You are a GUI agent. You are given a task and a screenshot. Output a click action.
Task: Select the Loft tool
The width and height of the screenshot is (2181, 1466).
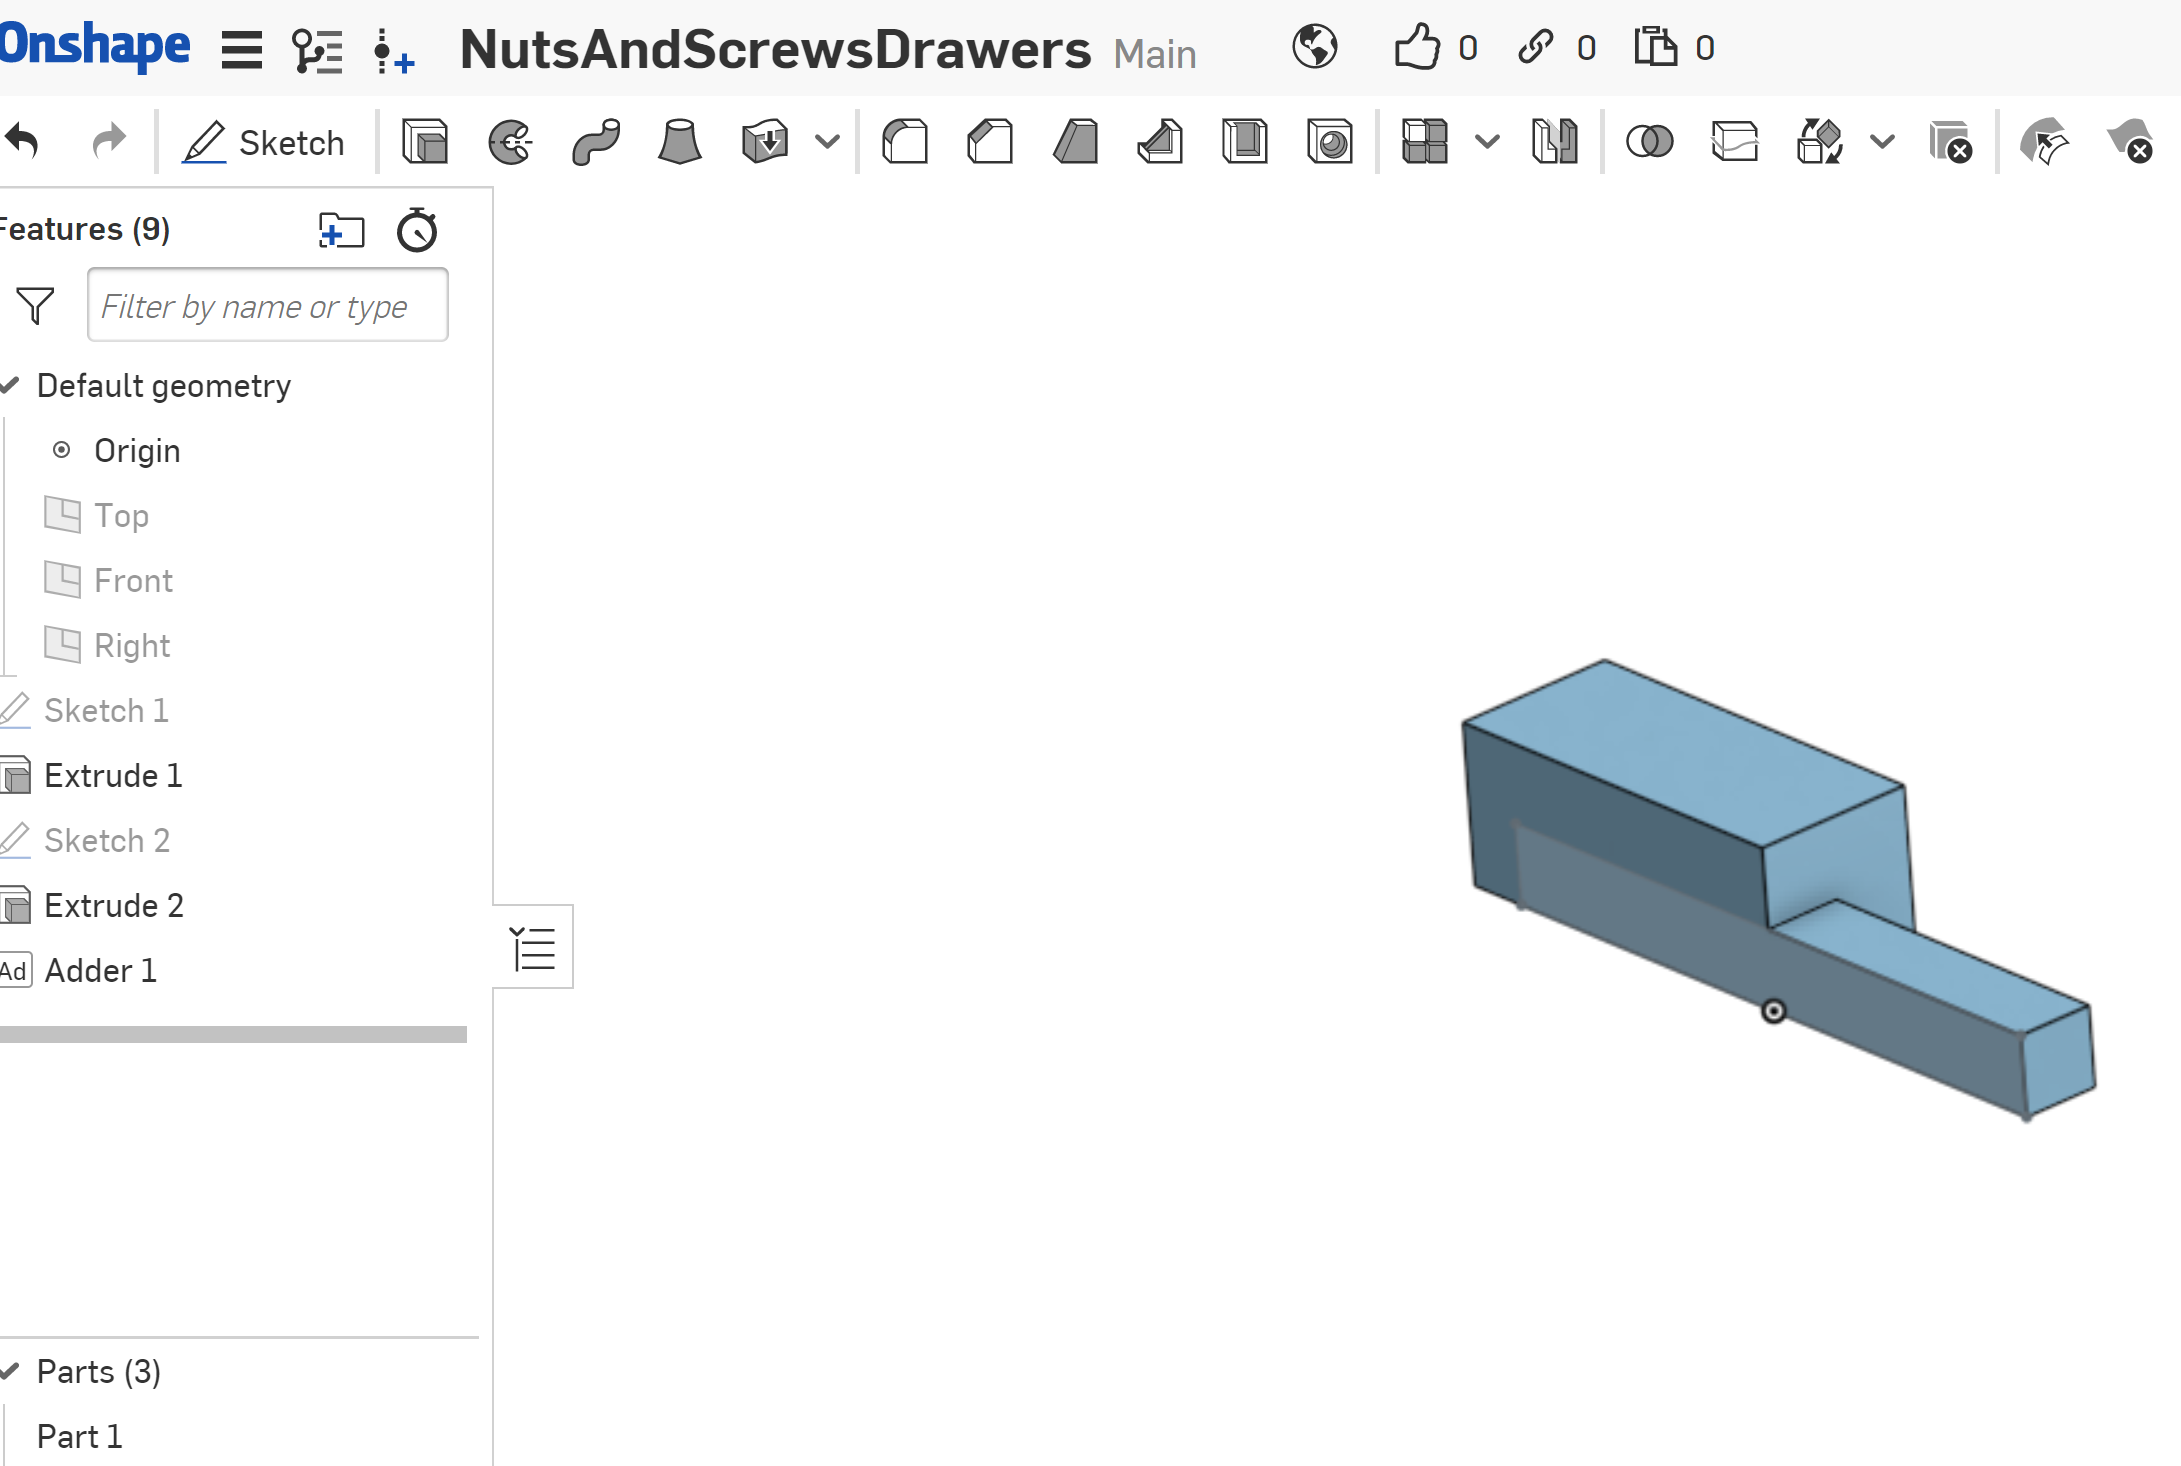680,141
